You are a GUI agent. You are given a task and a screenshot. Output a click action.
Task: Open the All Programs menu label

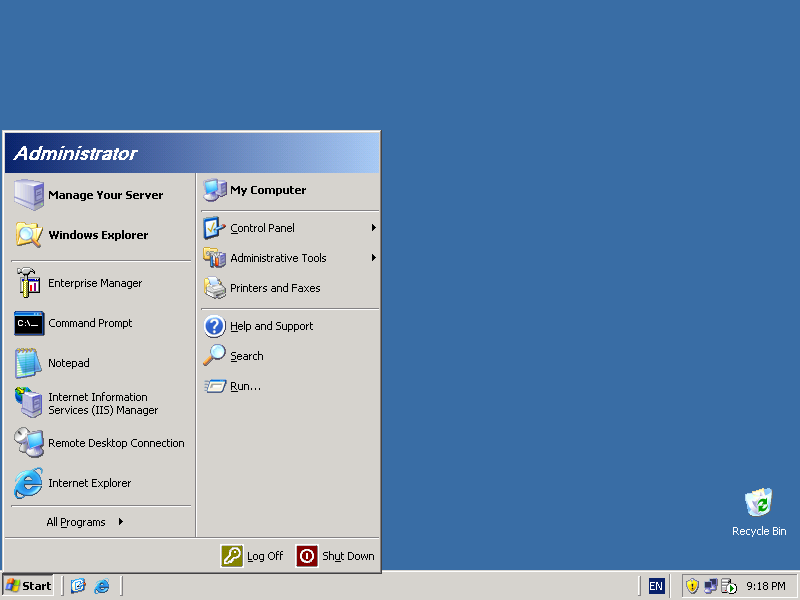click(76, 522)
